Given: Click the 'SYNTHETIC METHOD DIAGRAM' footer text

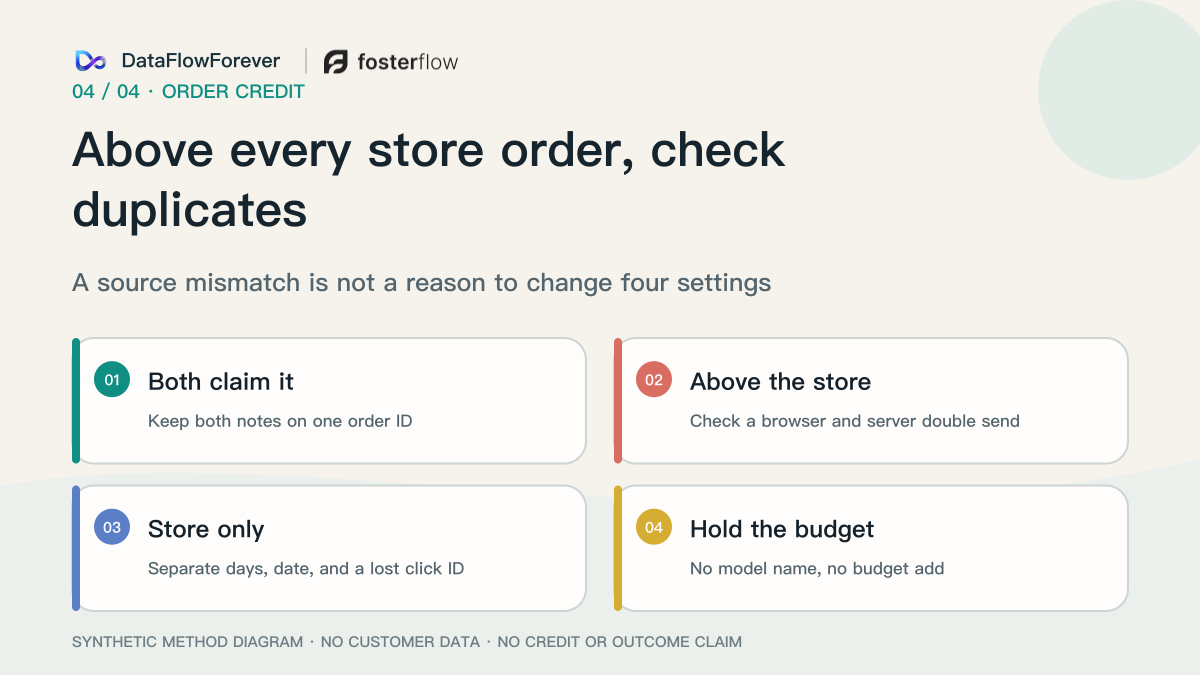Looking at the screenshot, I should 187,642.
